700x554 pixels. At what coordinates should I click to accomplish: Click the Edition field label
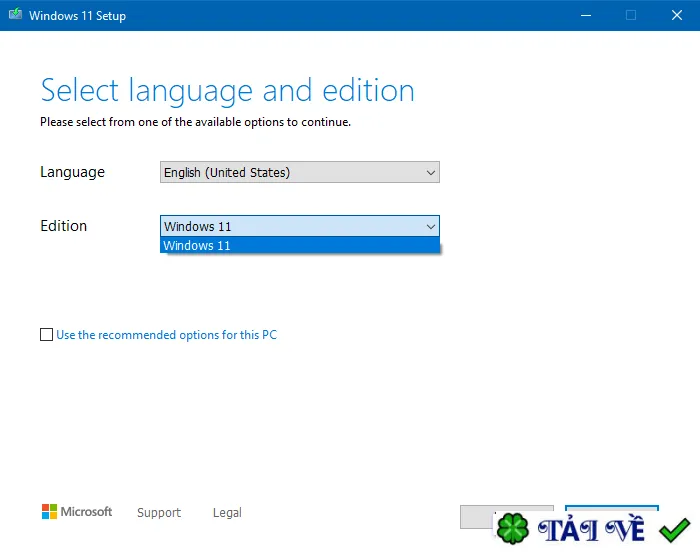pyautogui.click(x=63, y=226)
